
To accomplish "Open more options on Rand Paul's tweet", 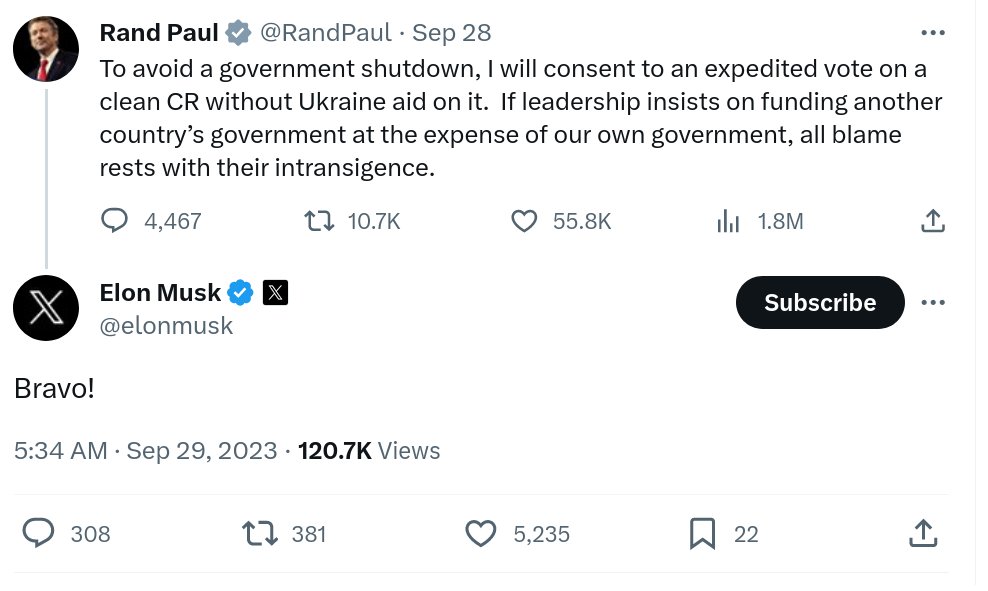I will pos(932,33).
